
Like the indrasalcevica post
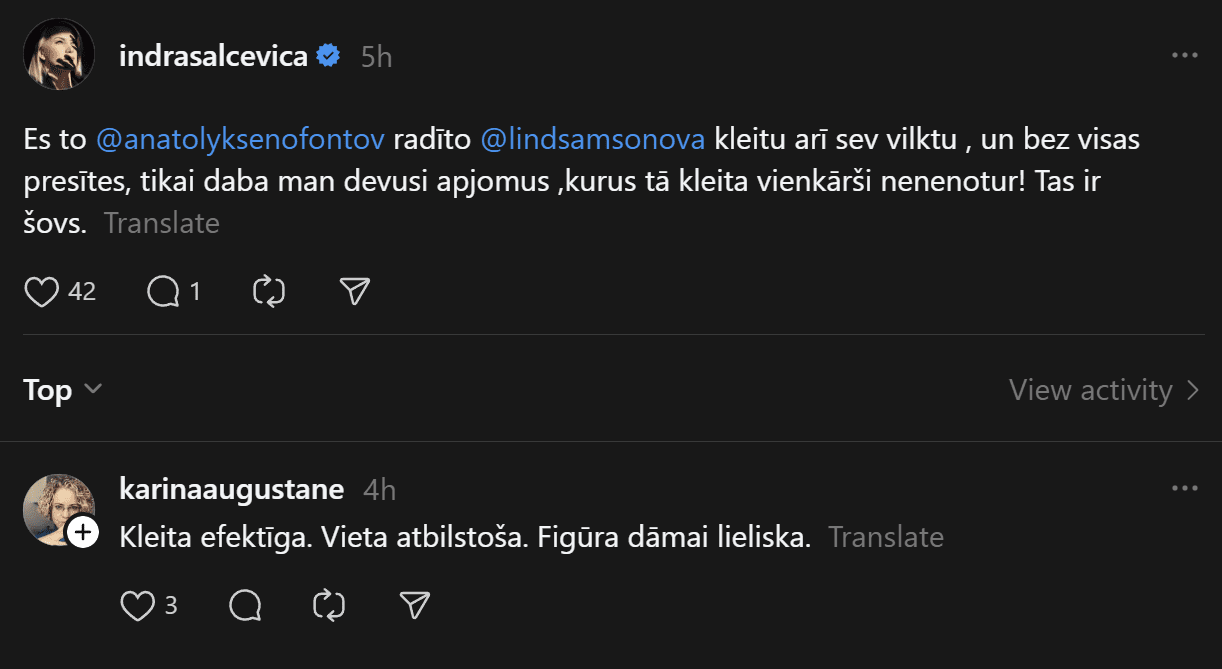pyautogui.click(x=41, y=292)
